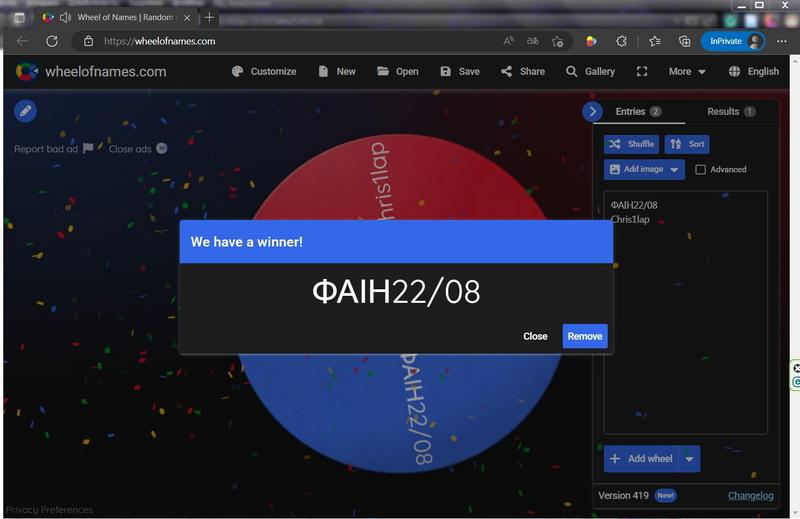This screenshot has width=800, height=519.
Task: Click Add wheel button
Action: [x=642, y=458]
